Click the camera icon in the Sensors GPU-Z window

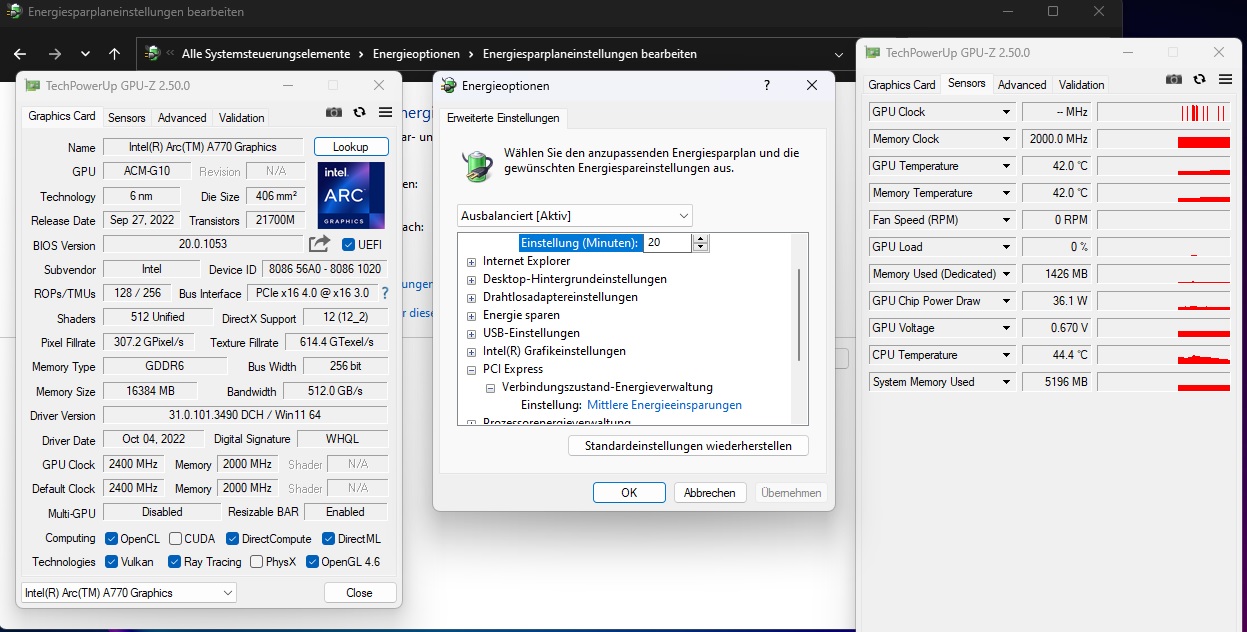pos(1174,79)
